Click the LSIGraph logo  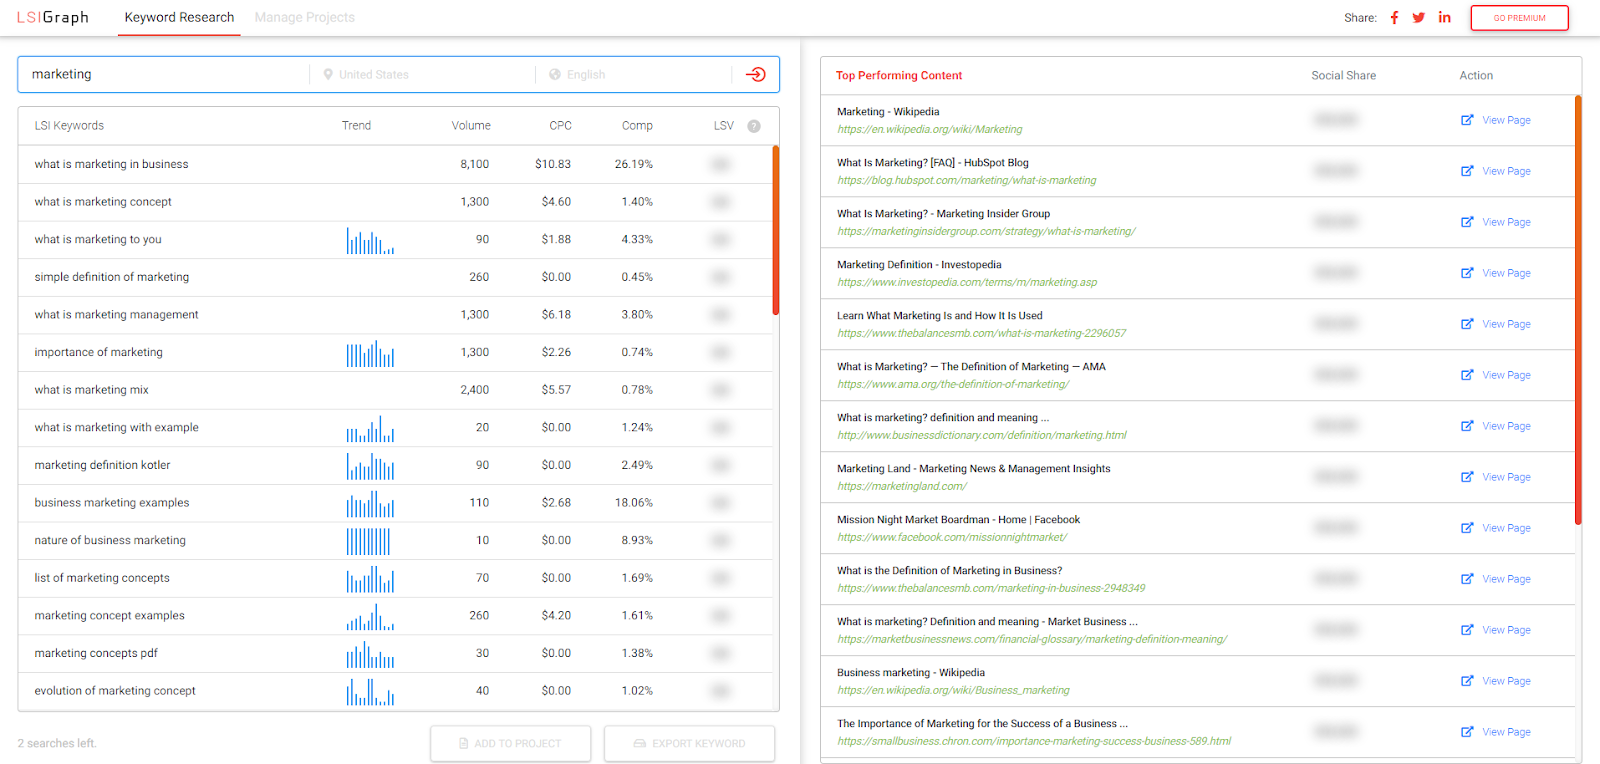[x=53, y=17]
